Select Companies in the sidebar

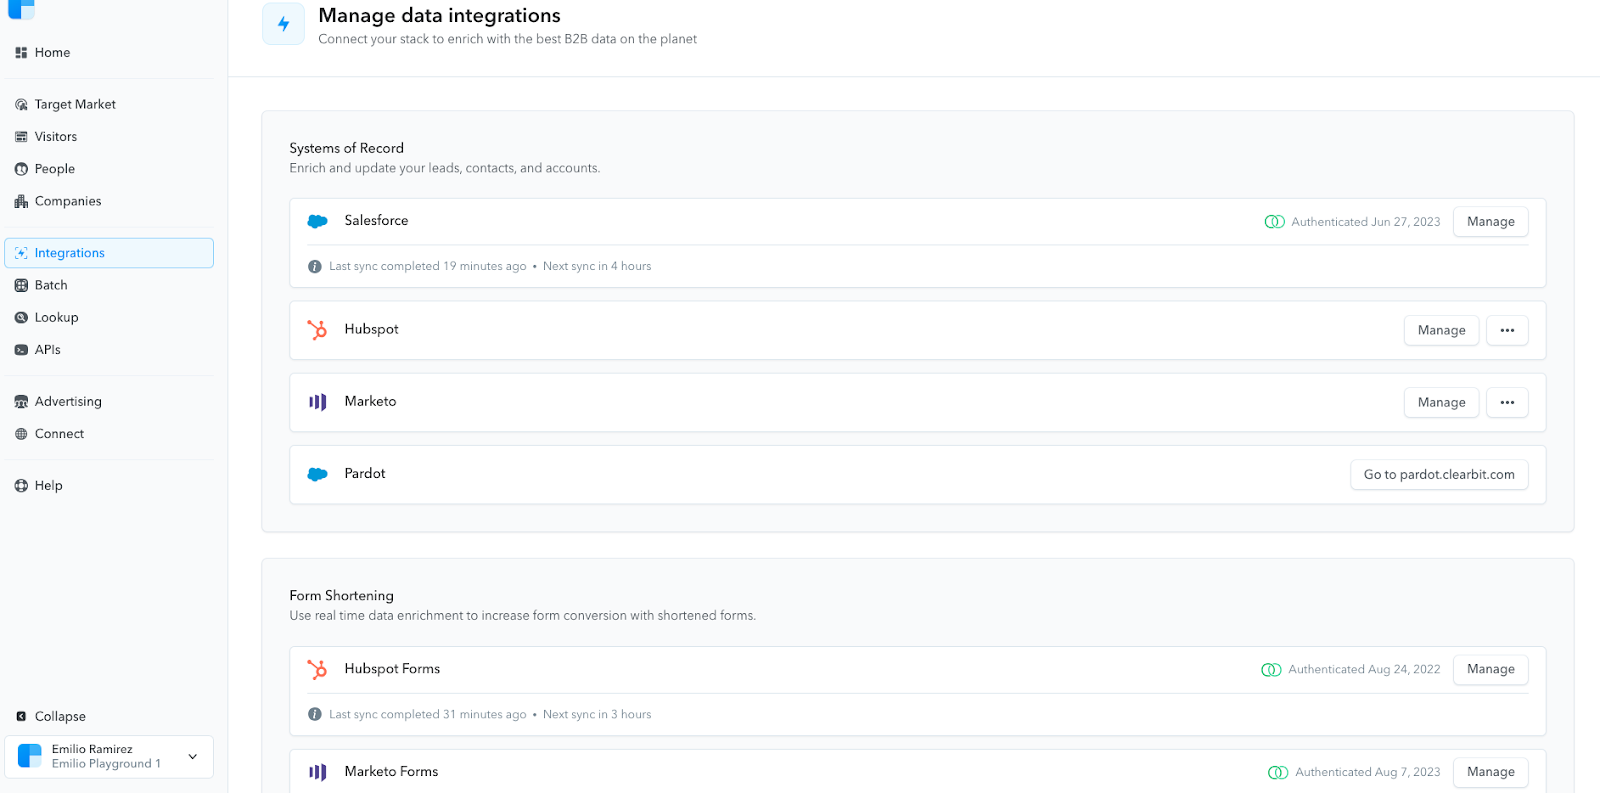click(x=109, y=201)
